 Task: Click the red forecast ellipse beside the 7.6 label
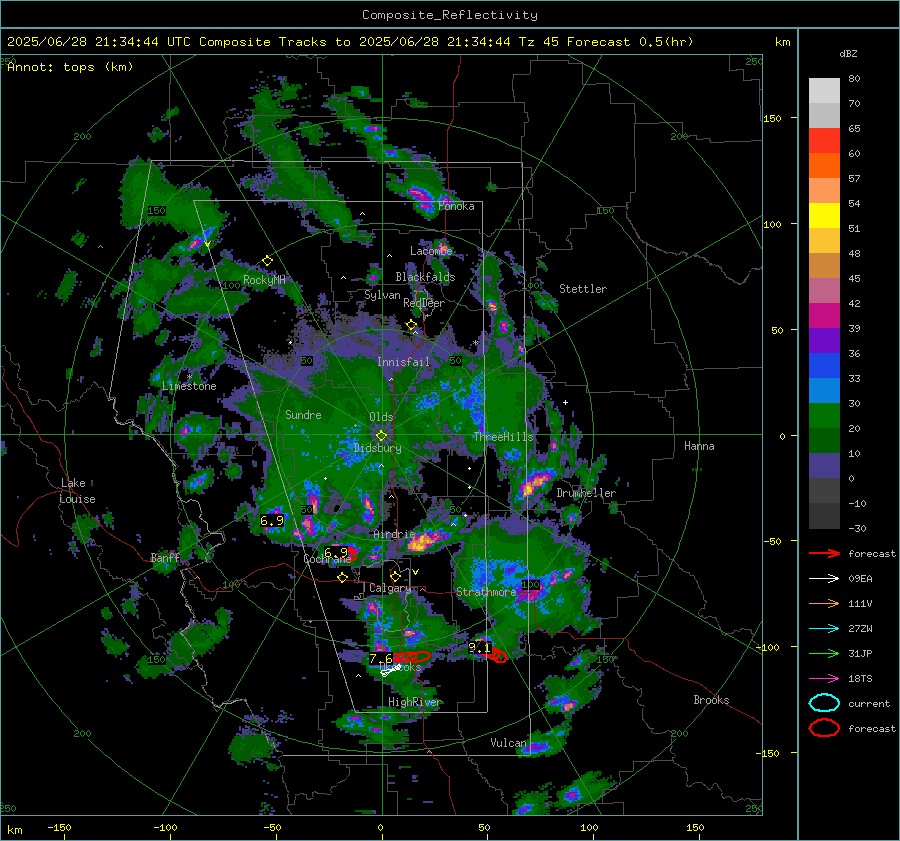click(413, 656)
